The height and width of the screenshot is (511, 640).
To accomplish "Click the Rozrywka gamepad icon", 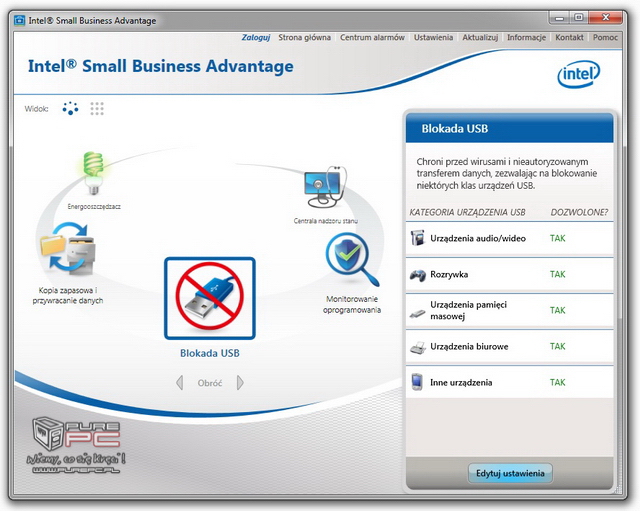I will coord(418,275).
